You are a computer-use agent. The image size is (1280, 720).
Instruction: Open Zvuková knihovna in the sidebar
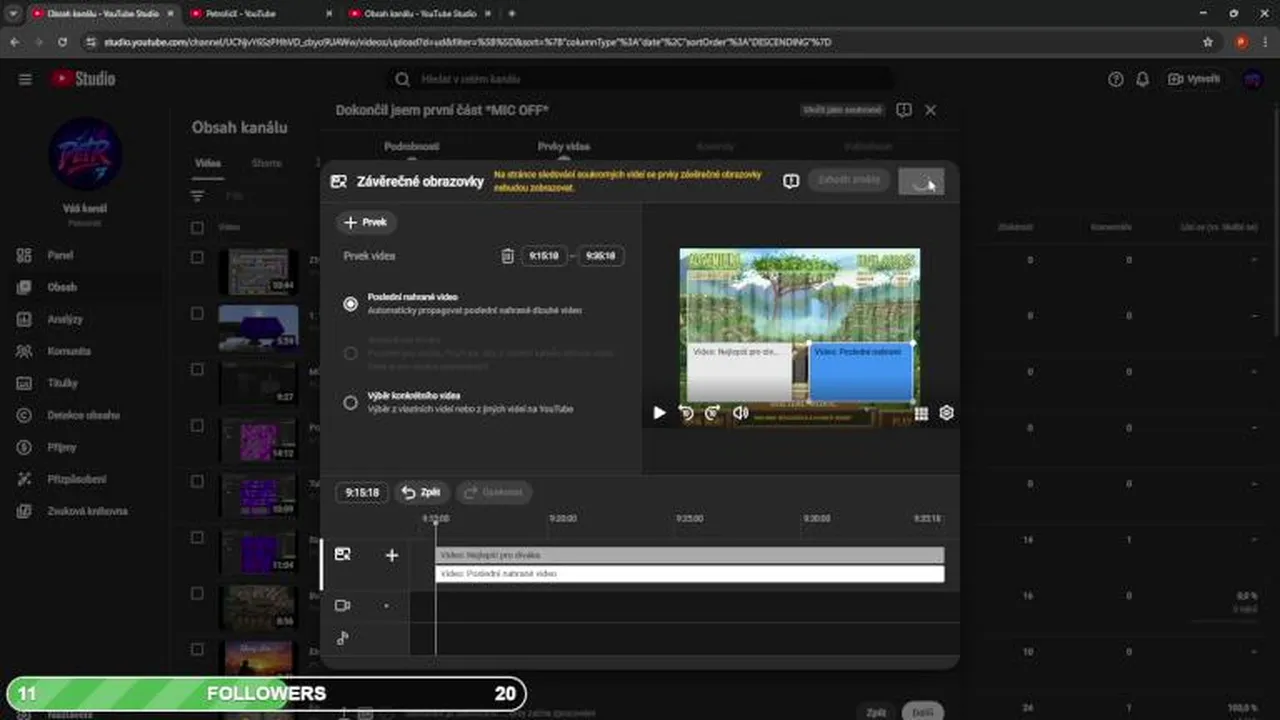tap(85, 511)
